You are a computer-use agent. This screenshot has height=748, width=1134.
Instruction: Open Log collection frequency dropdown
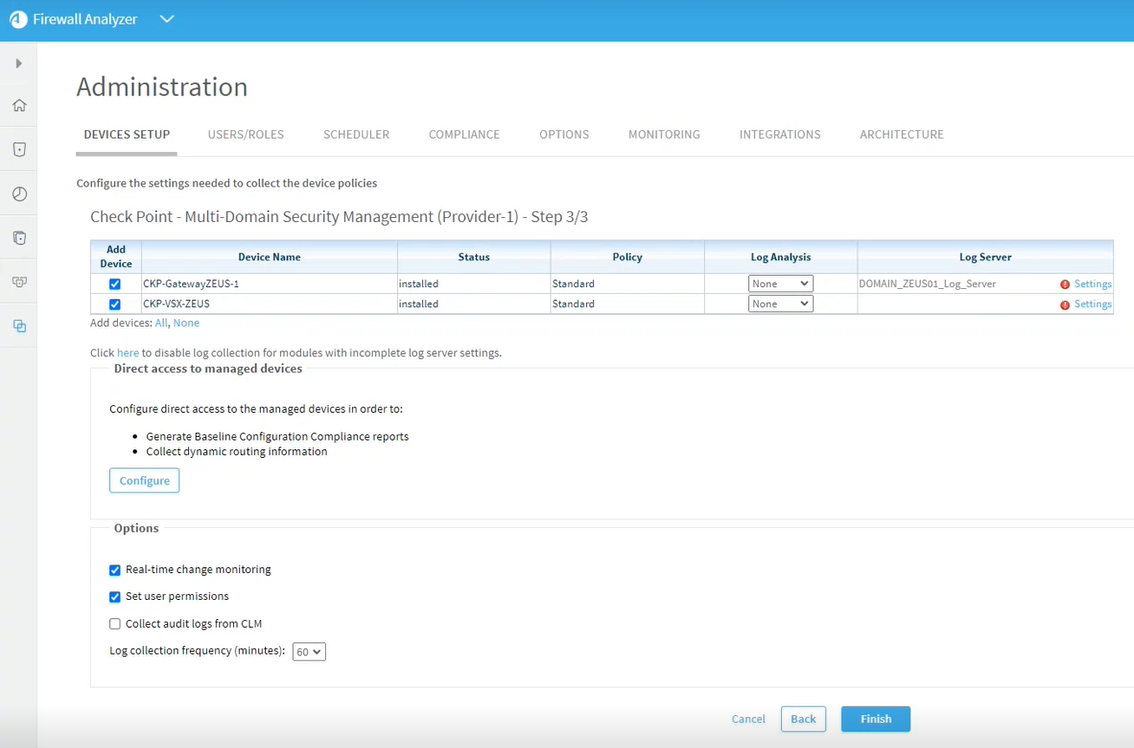point(309,652)
